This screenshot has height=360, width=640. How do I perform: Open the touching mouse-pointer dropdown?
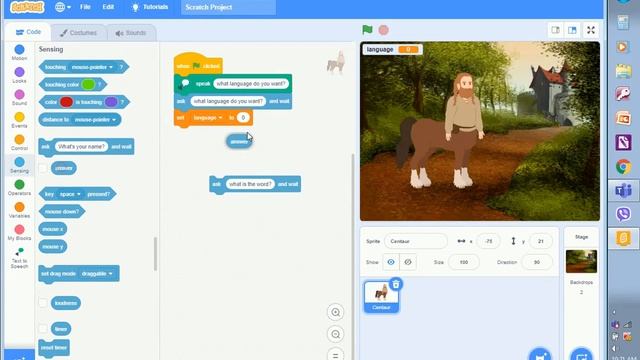point(92,67)
